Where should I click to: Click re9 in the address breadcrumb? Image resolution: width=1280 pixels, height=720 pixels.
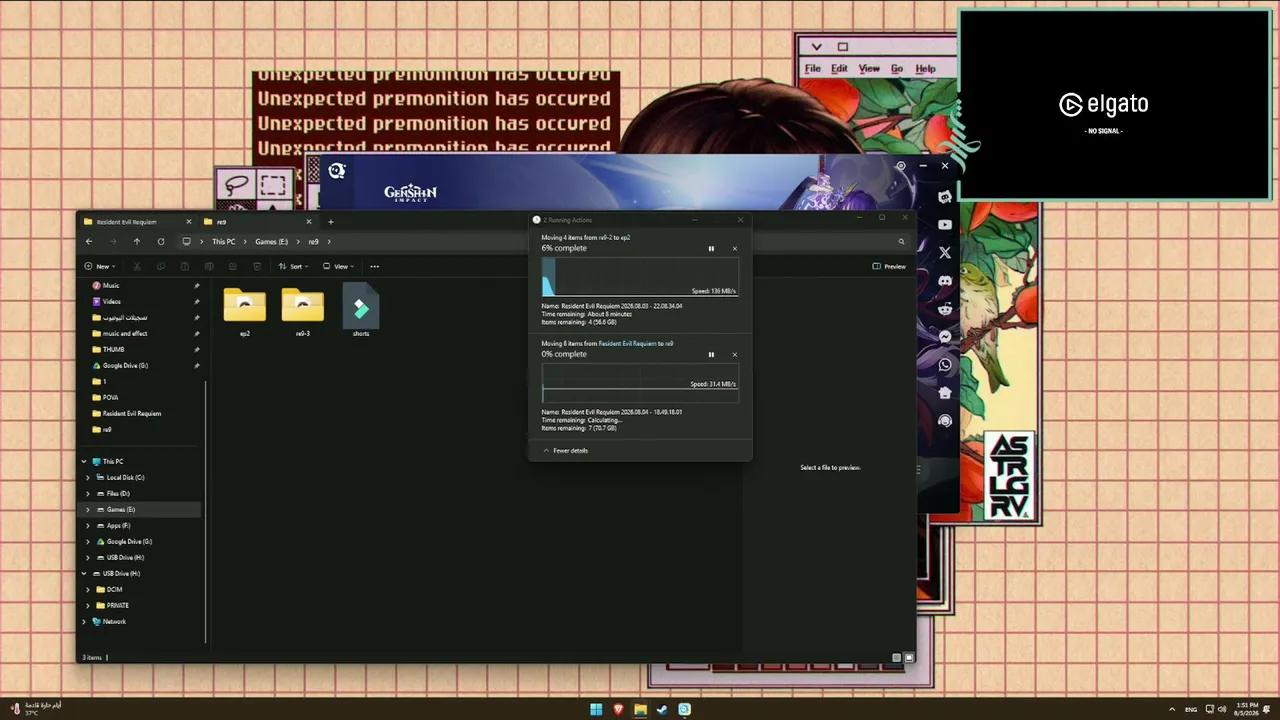tap(313, 242)
